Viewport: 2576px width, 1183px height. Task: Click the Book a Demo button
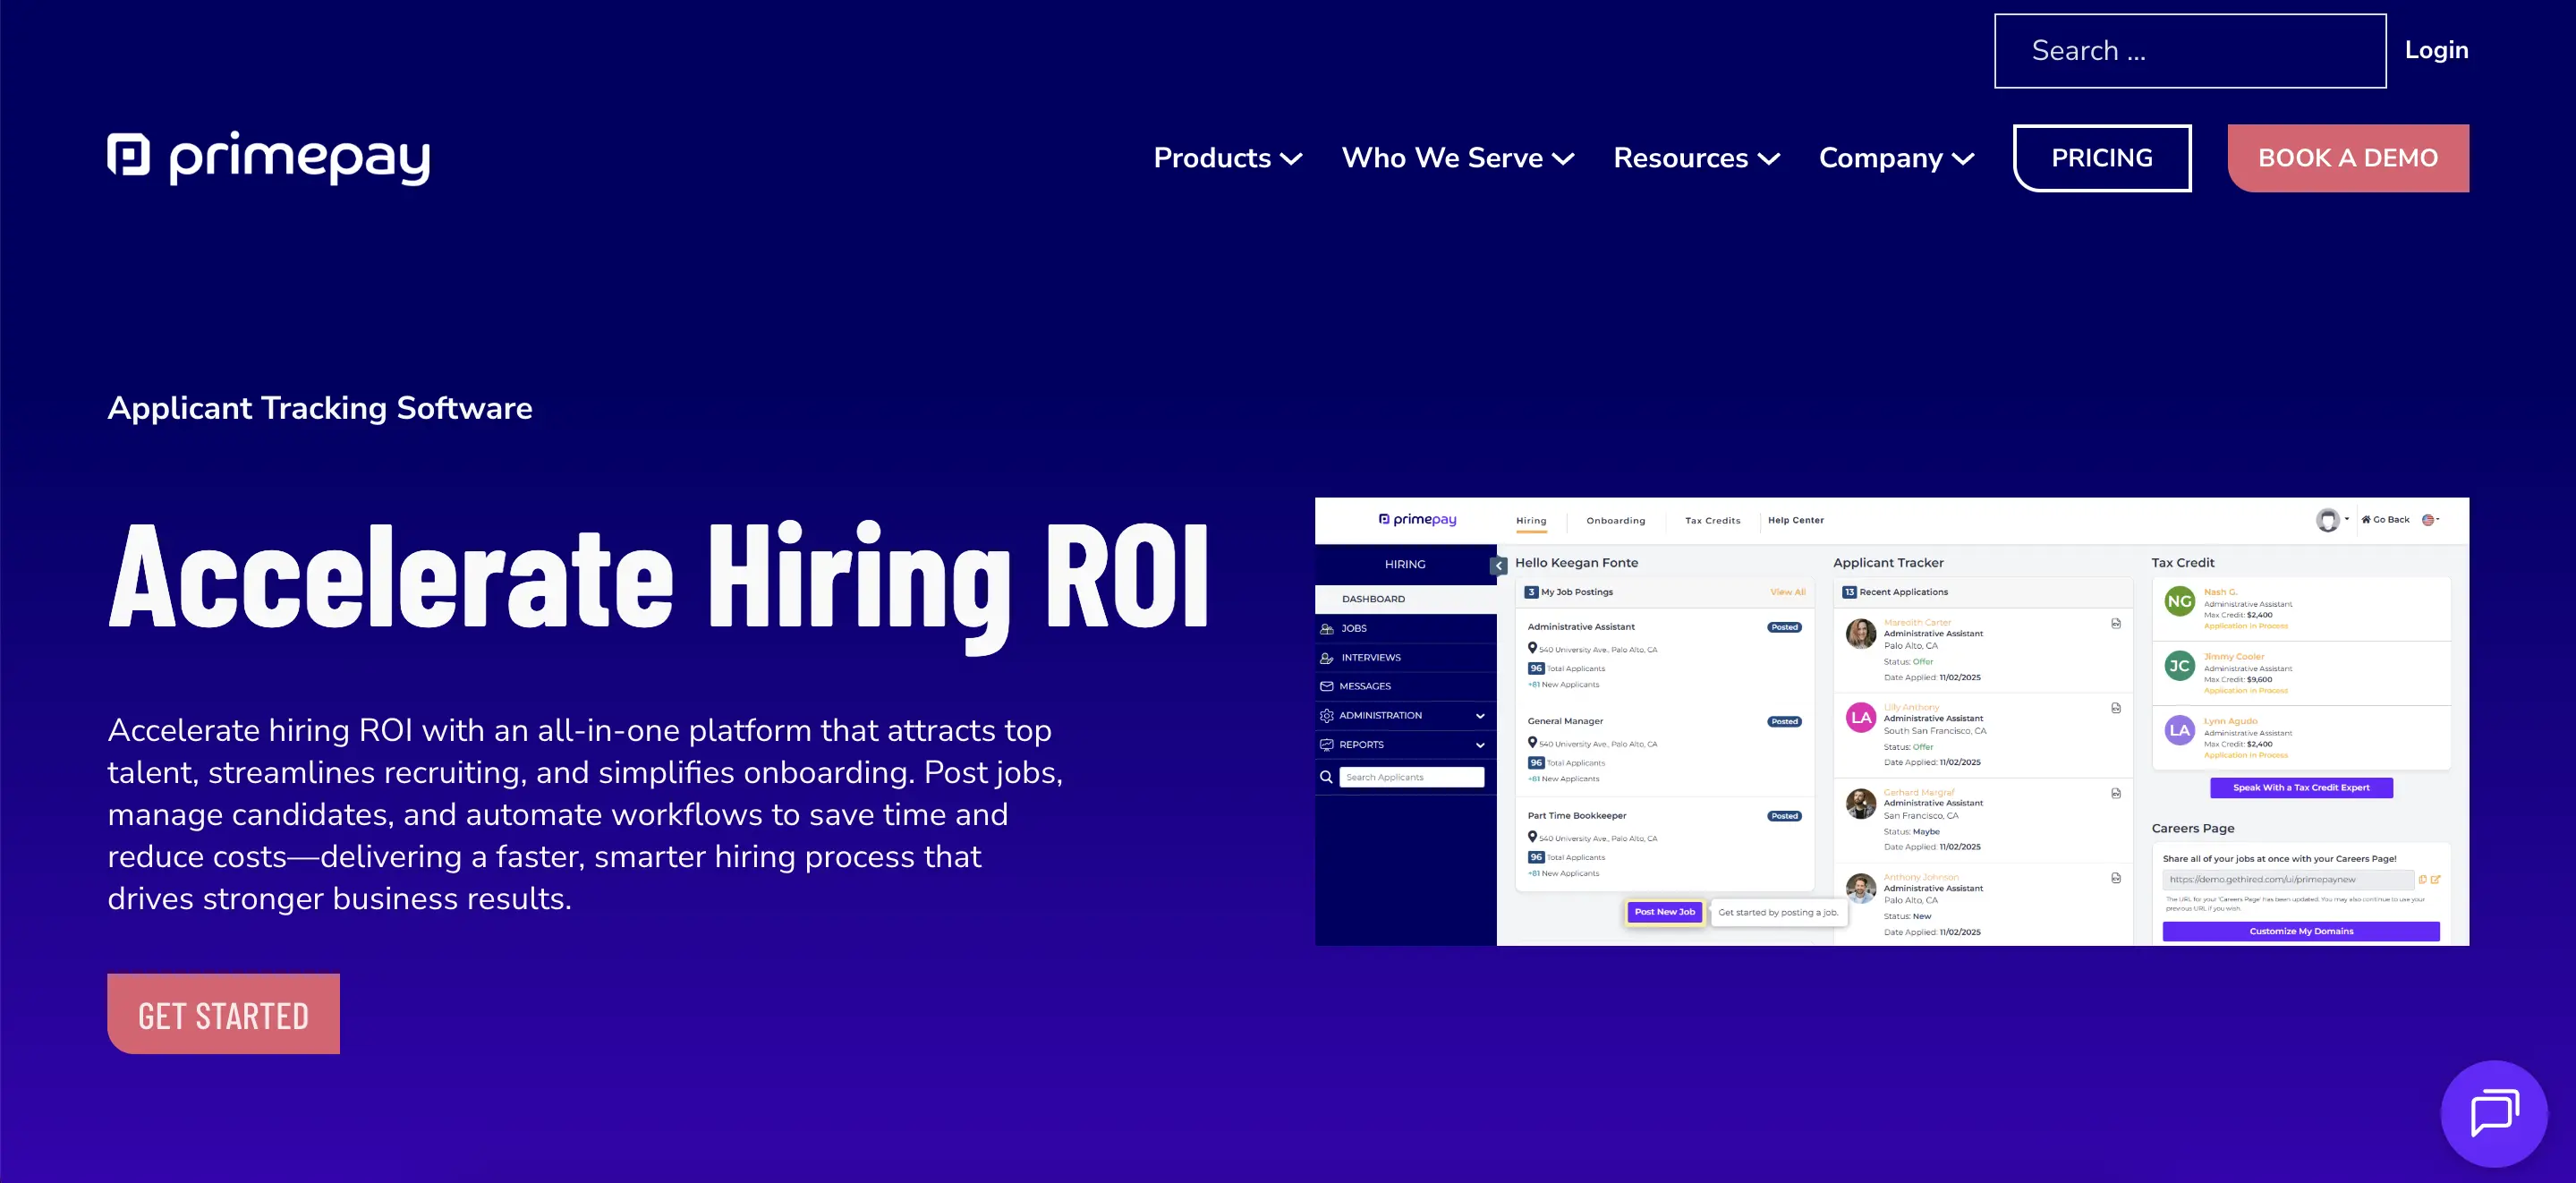point(2348,158)
